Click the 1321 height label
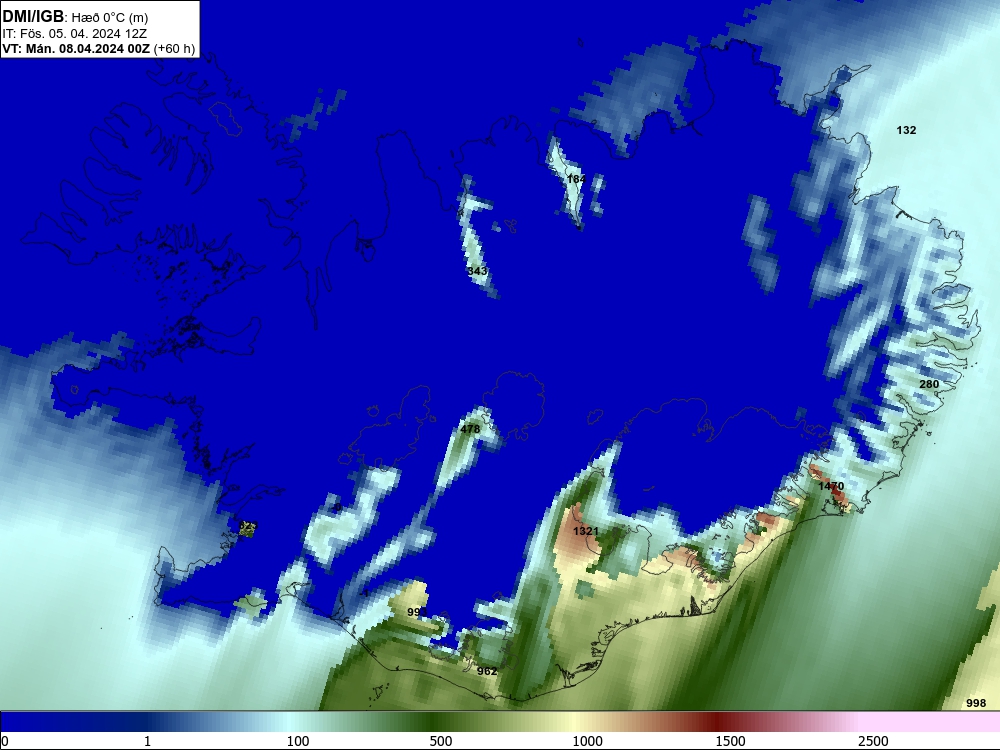1000x750 pixels. [585, 531]
